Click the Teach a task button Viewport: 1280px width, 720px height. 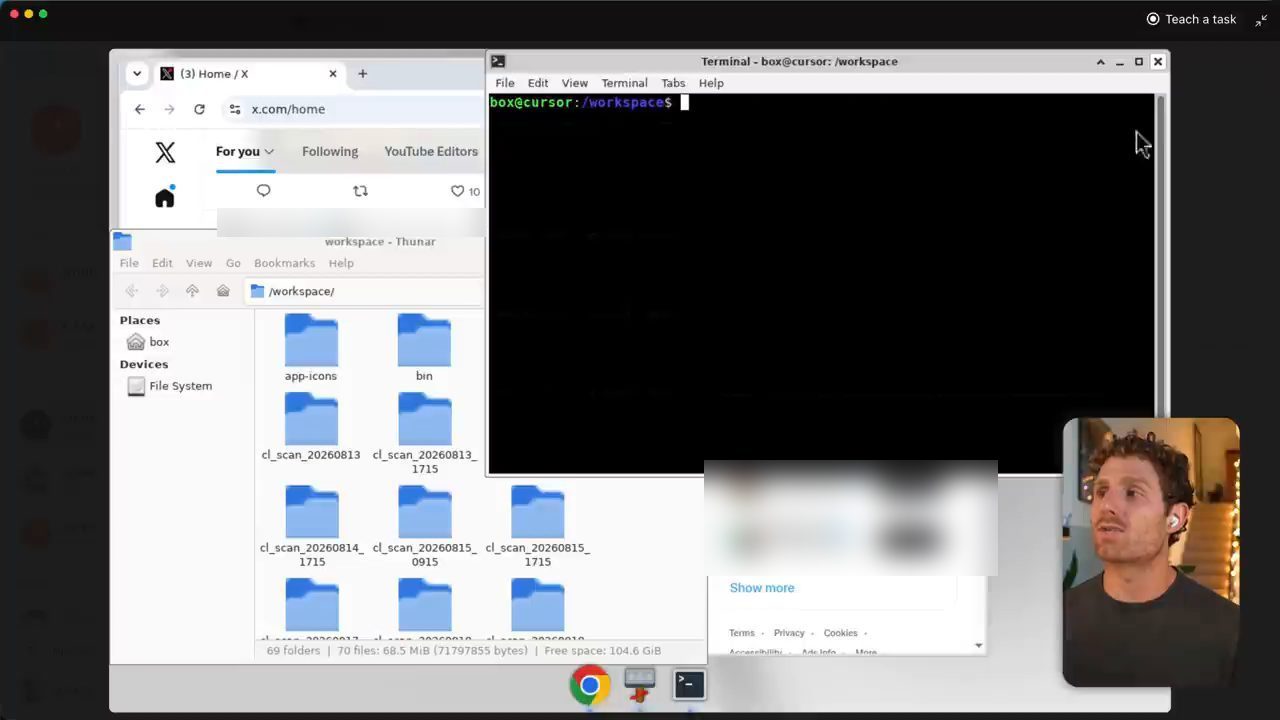[1191, 19]
